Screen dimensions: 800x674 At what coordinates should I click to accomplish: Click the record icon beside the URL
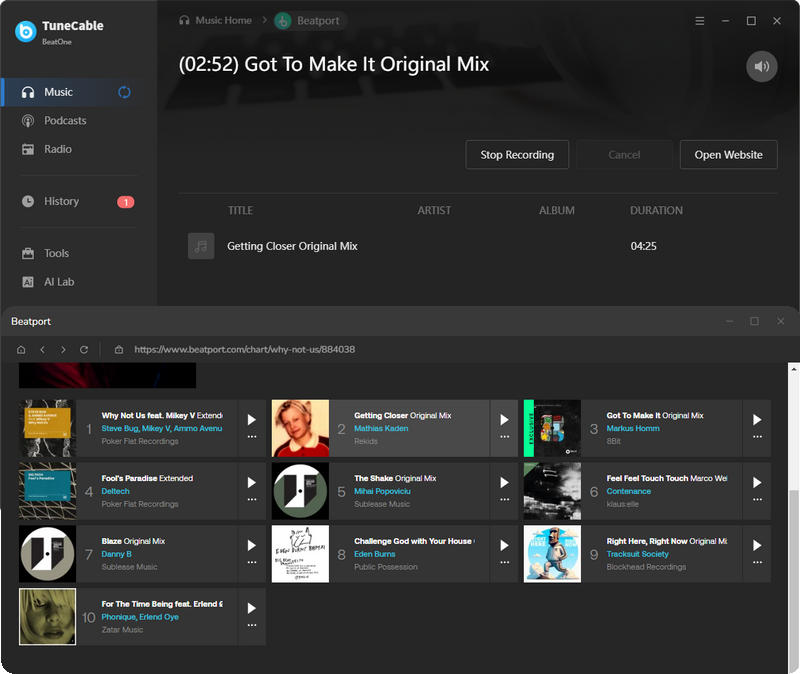coord(119,350)
